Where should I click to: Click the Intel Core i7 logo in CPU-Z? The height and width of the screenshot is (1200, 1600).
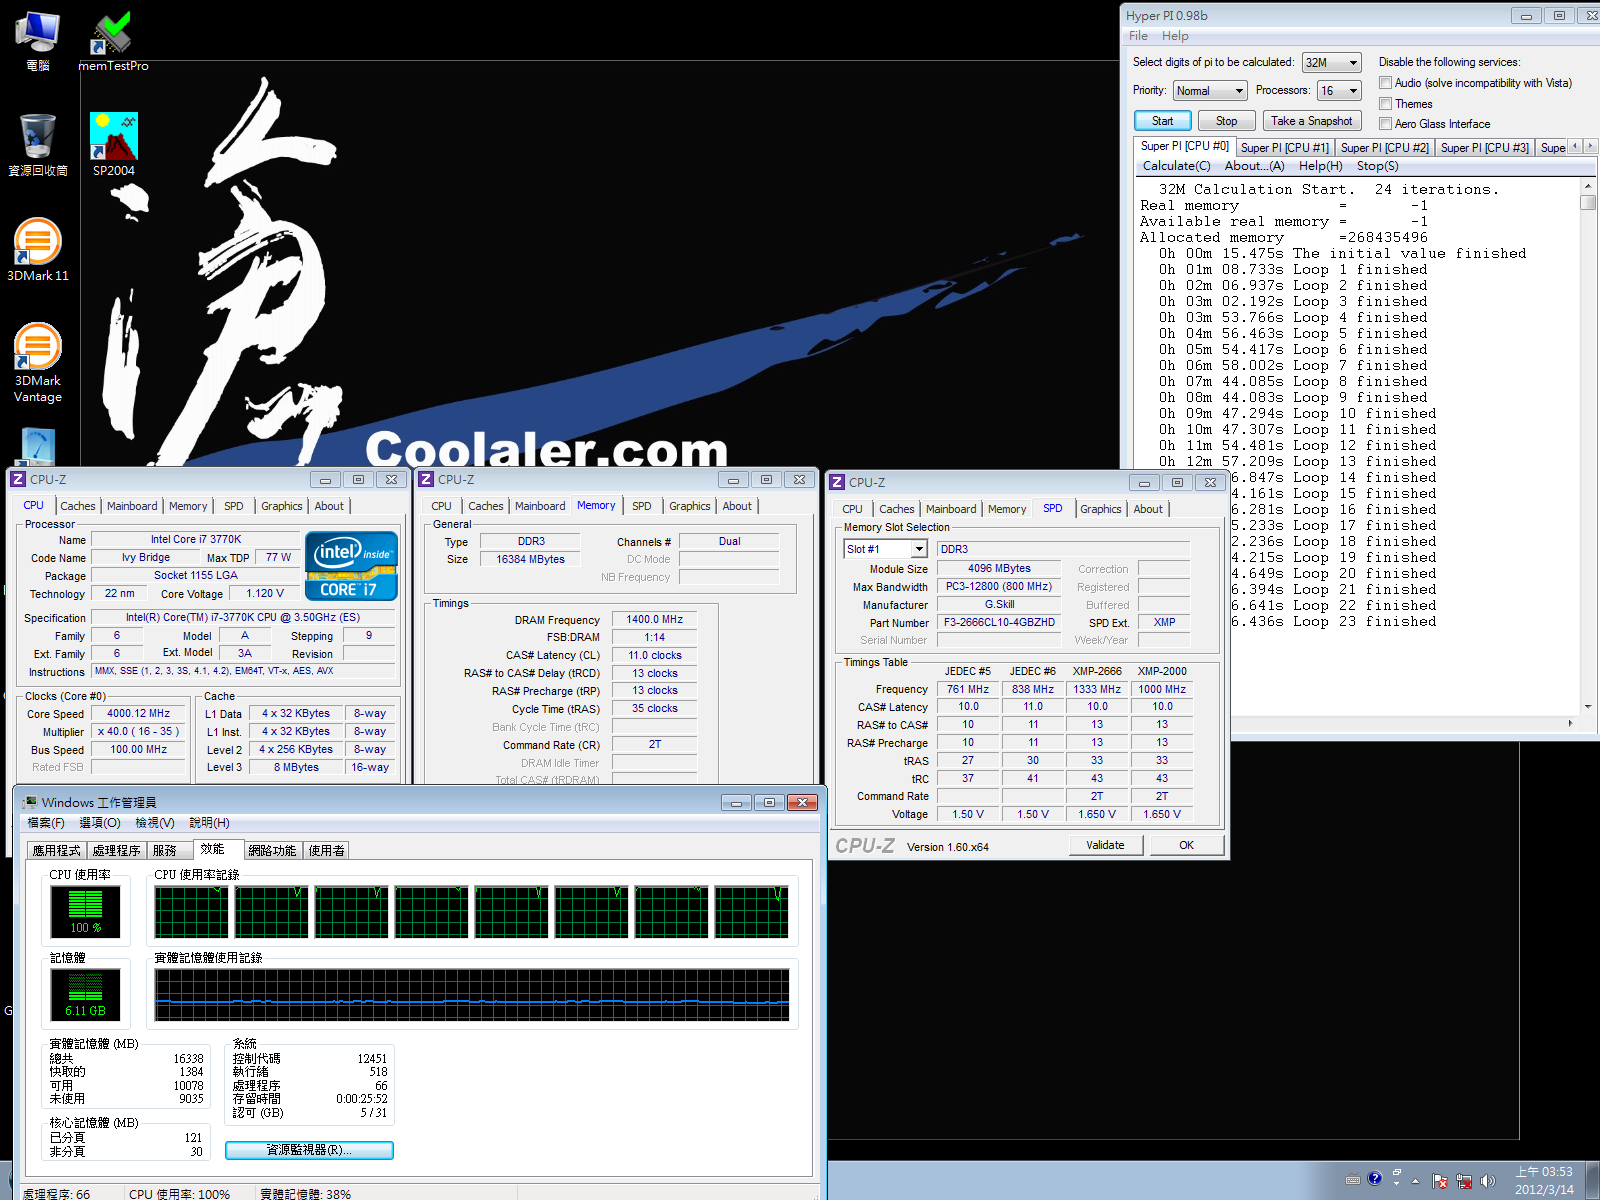click(x=351, y=565)
